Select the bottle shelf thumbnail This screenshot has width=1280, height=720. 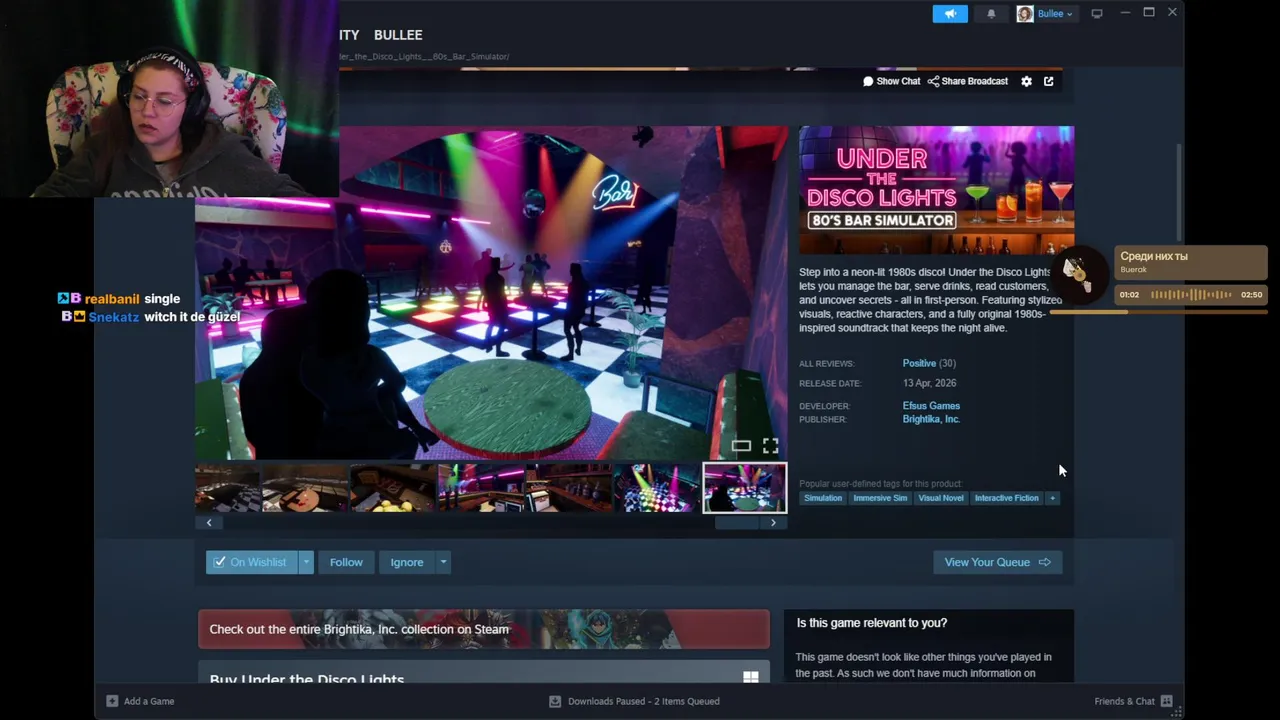tap(569, 488)
